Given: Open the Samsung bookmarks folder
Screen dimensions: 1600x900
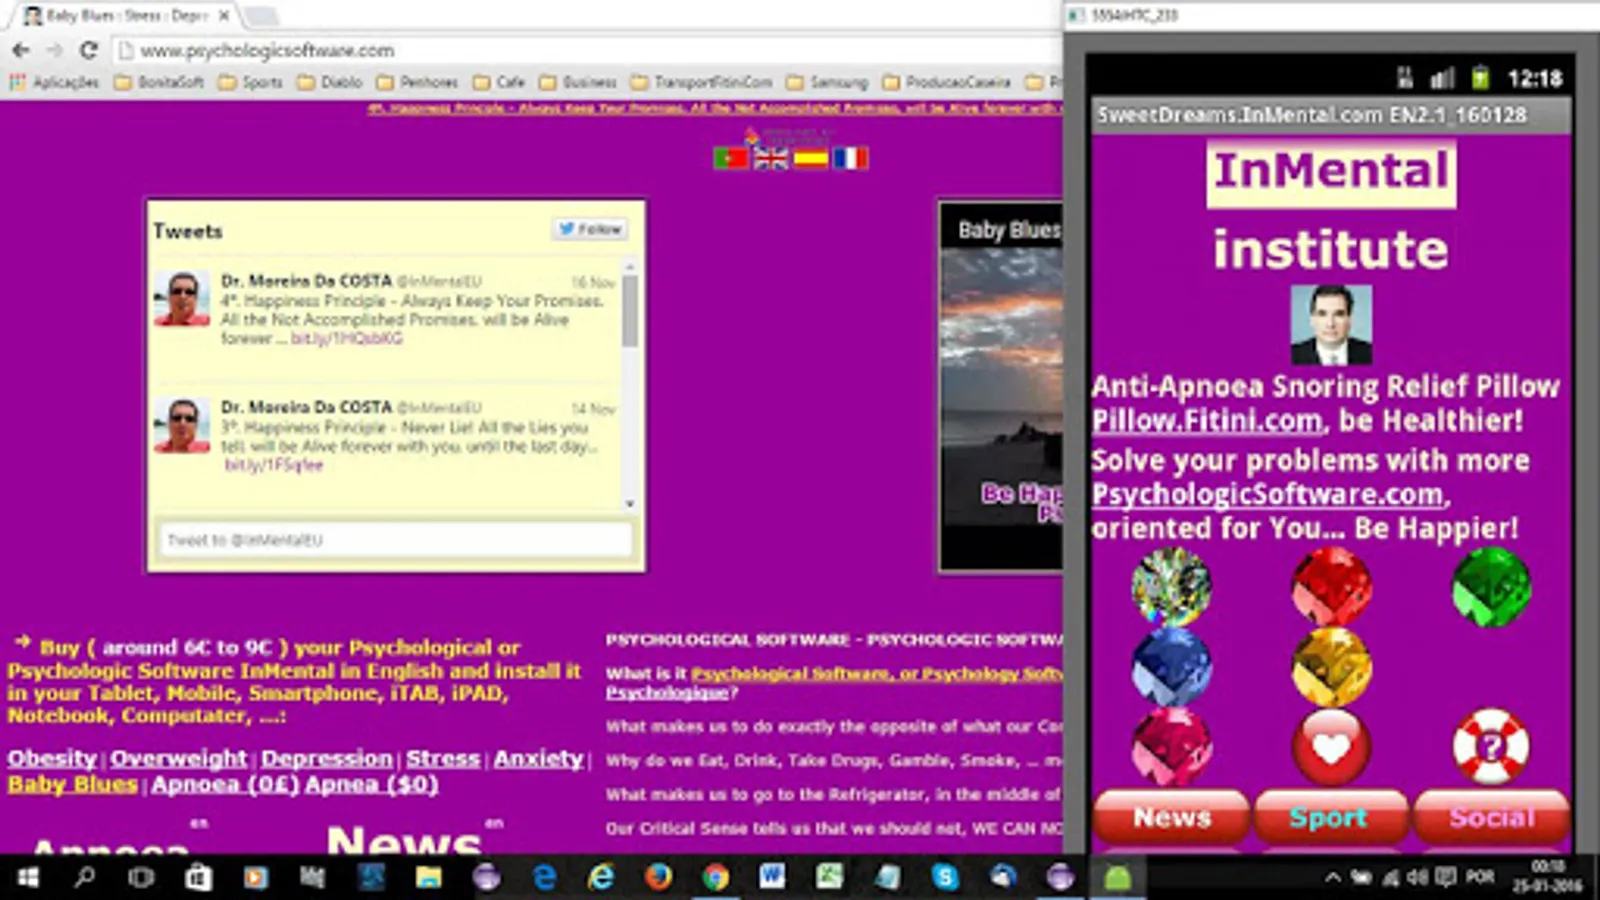Looking at the screenshot, I should click(827, 82).
